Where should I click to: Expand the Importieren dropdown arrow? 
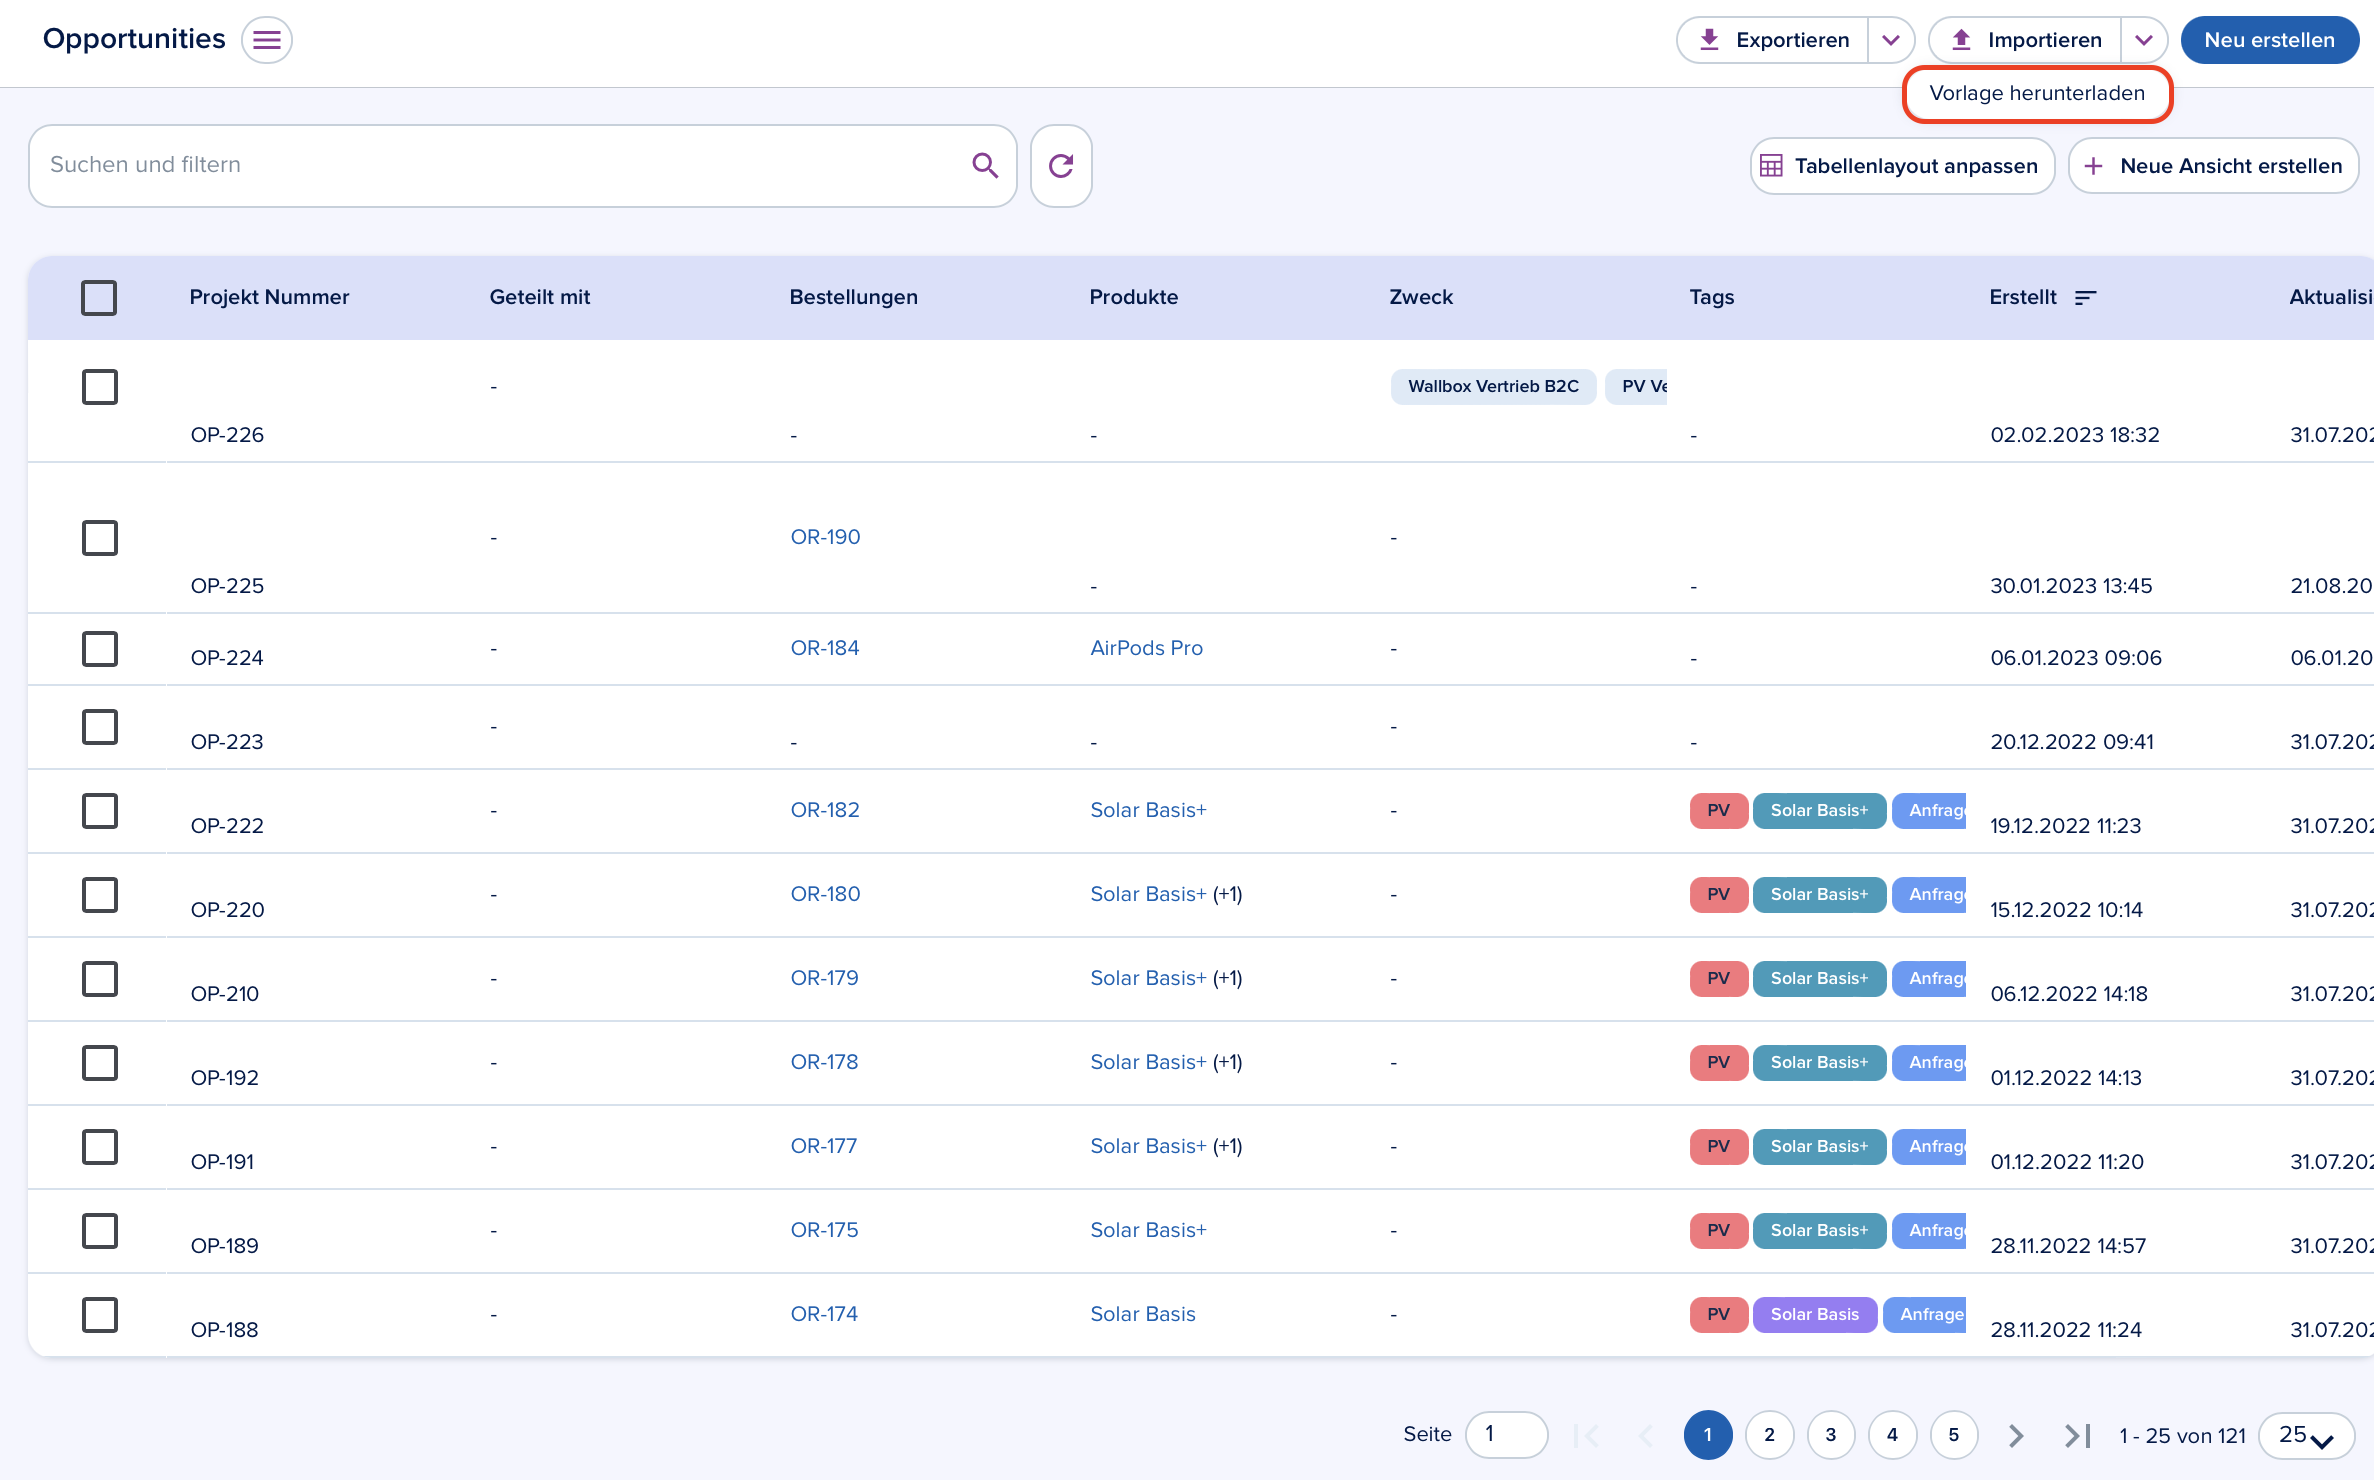[x=2143, y=40]
